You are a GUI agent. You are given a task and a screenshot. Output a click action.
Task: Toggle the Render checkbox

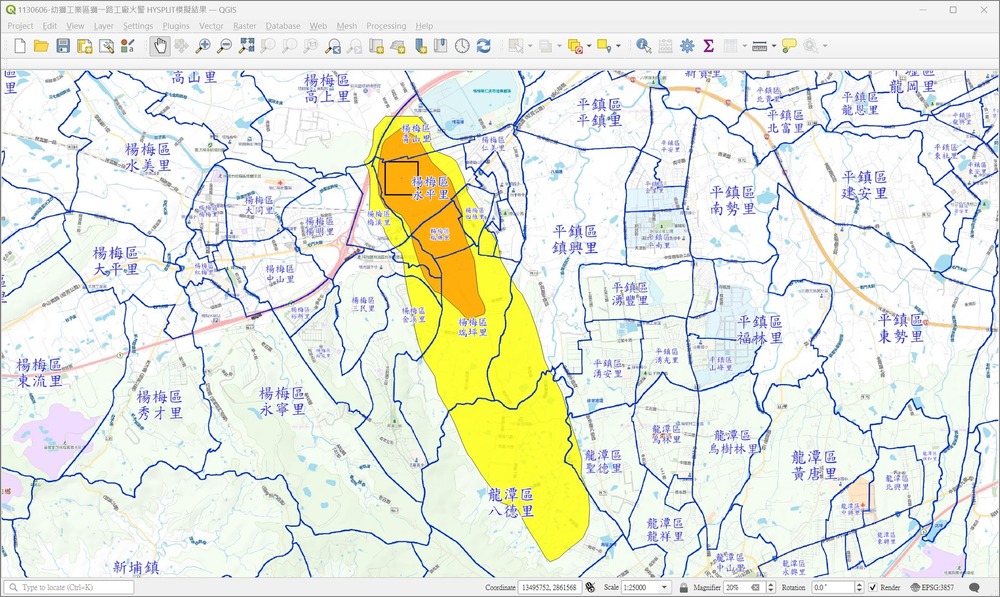pyautogui.click(x=873, y=587)
